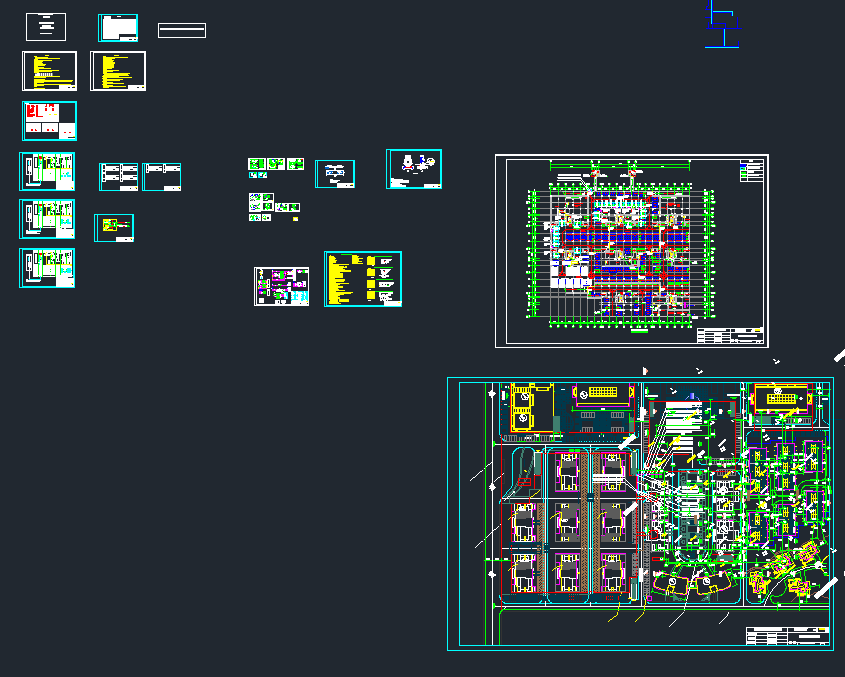Select the large cyan sheet with yellow legend text
The height and width of the screenshot is (677, 845).
[x=363, y=279]
